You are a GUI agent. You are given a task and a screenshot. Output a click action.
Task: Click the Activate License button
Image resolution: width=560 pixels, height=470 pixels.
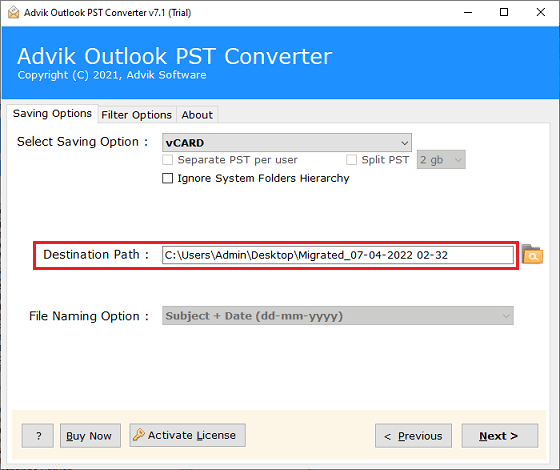(x=188, y=435)
